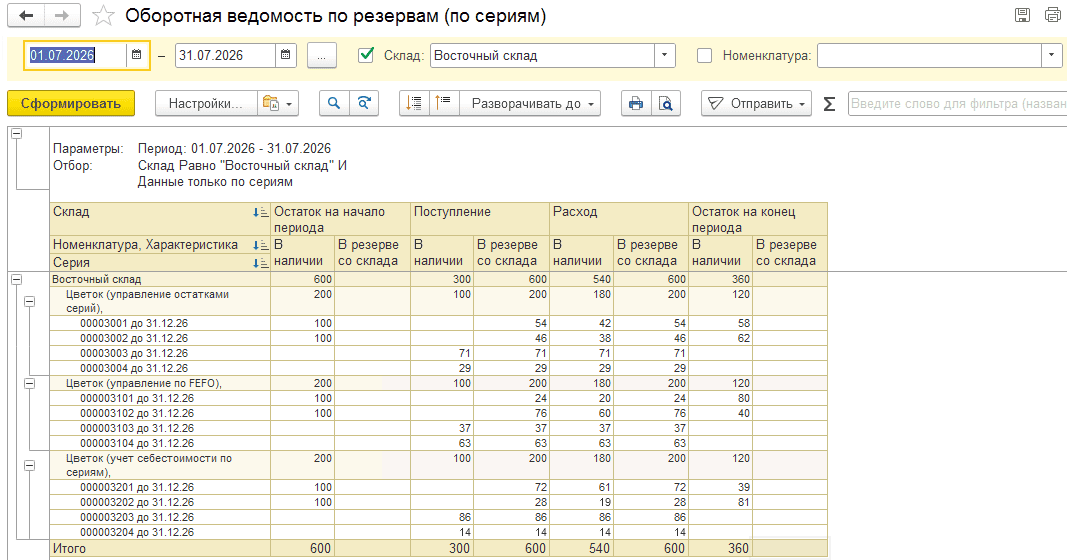Click the back navigation arrow
Screen dimensions: 1067x560
pyautogui.click(x=26, y=16)
